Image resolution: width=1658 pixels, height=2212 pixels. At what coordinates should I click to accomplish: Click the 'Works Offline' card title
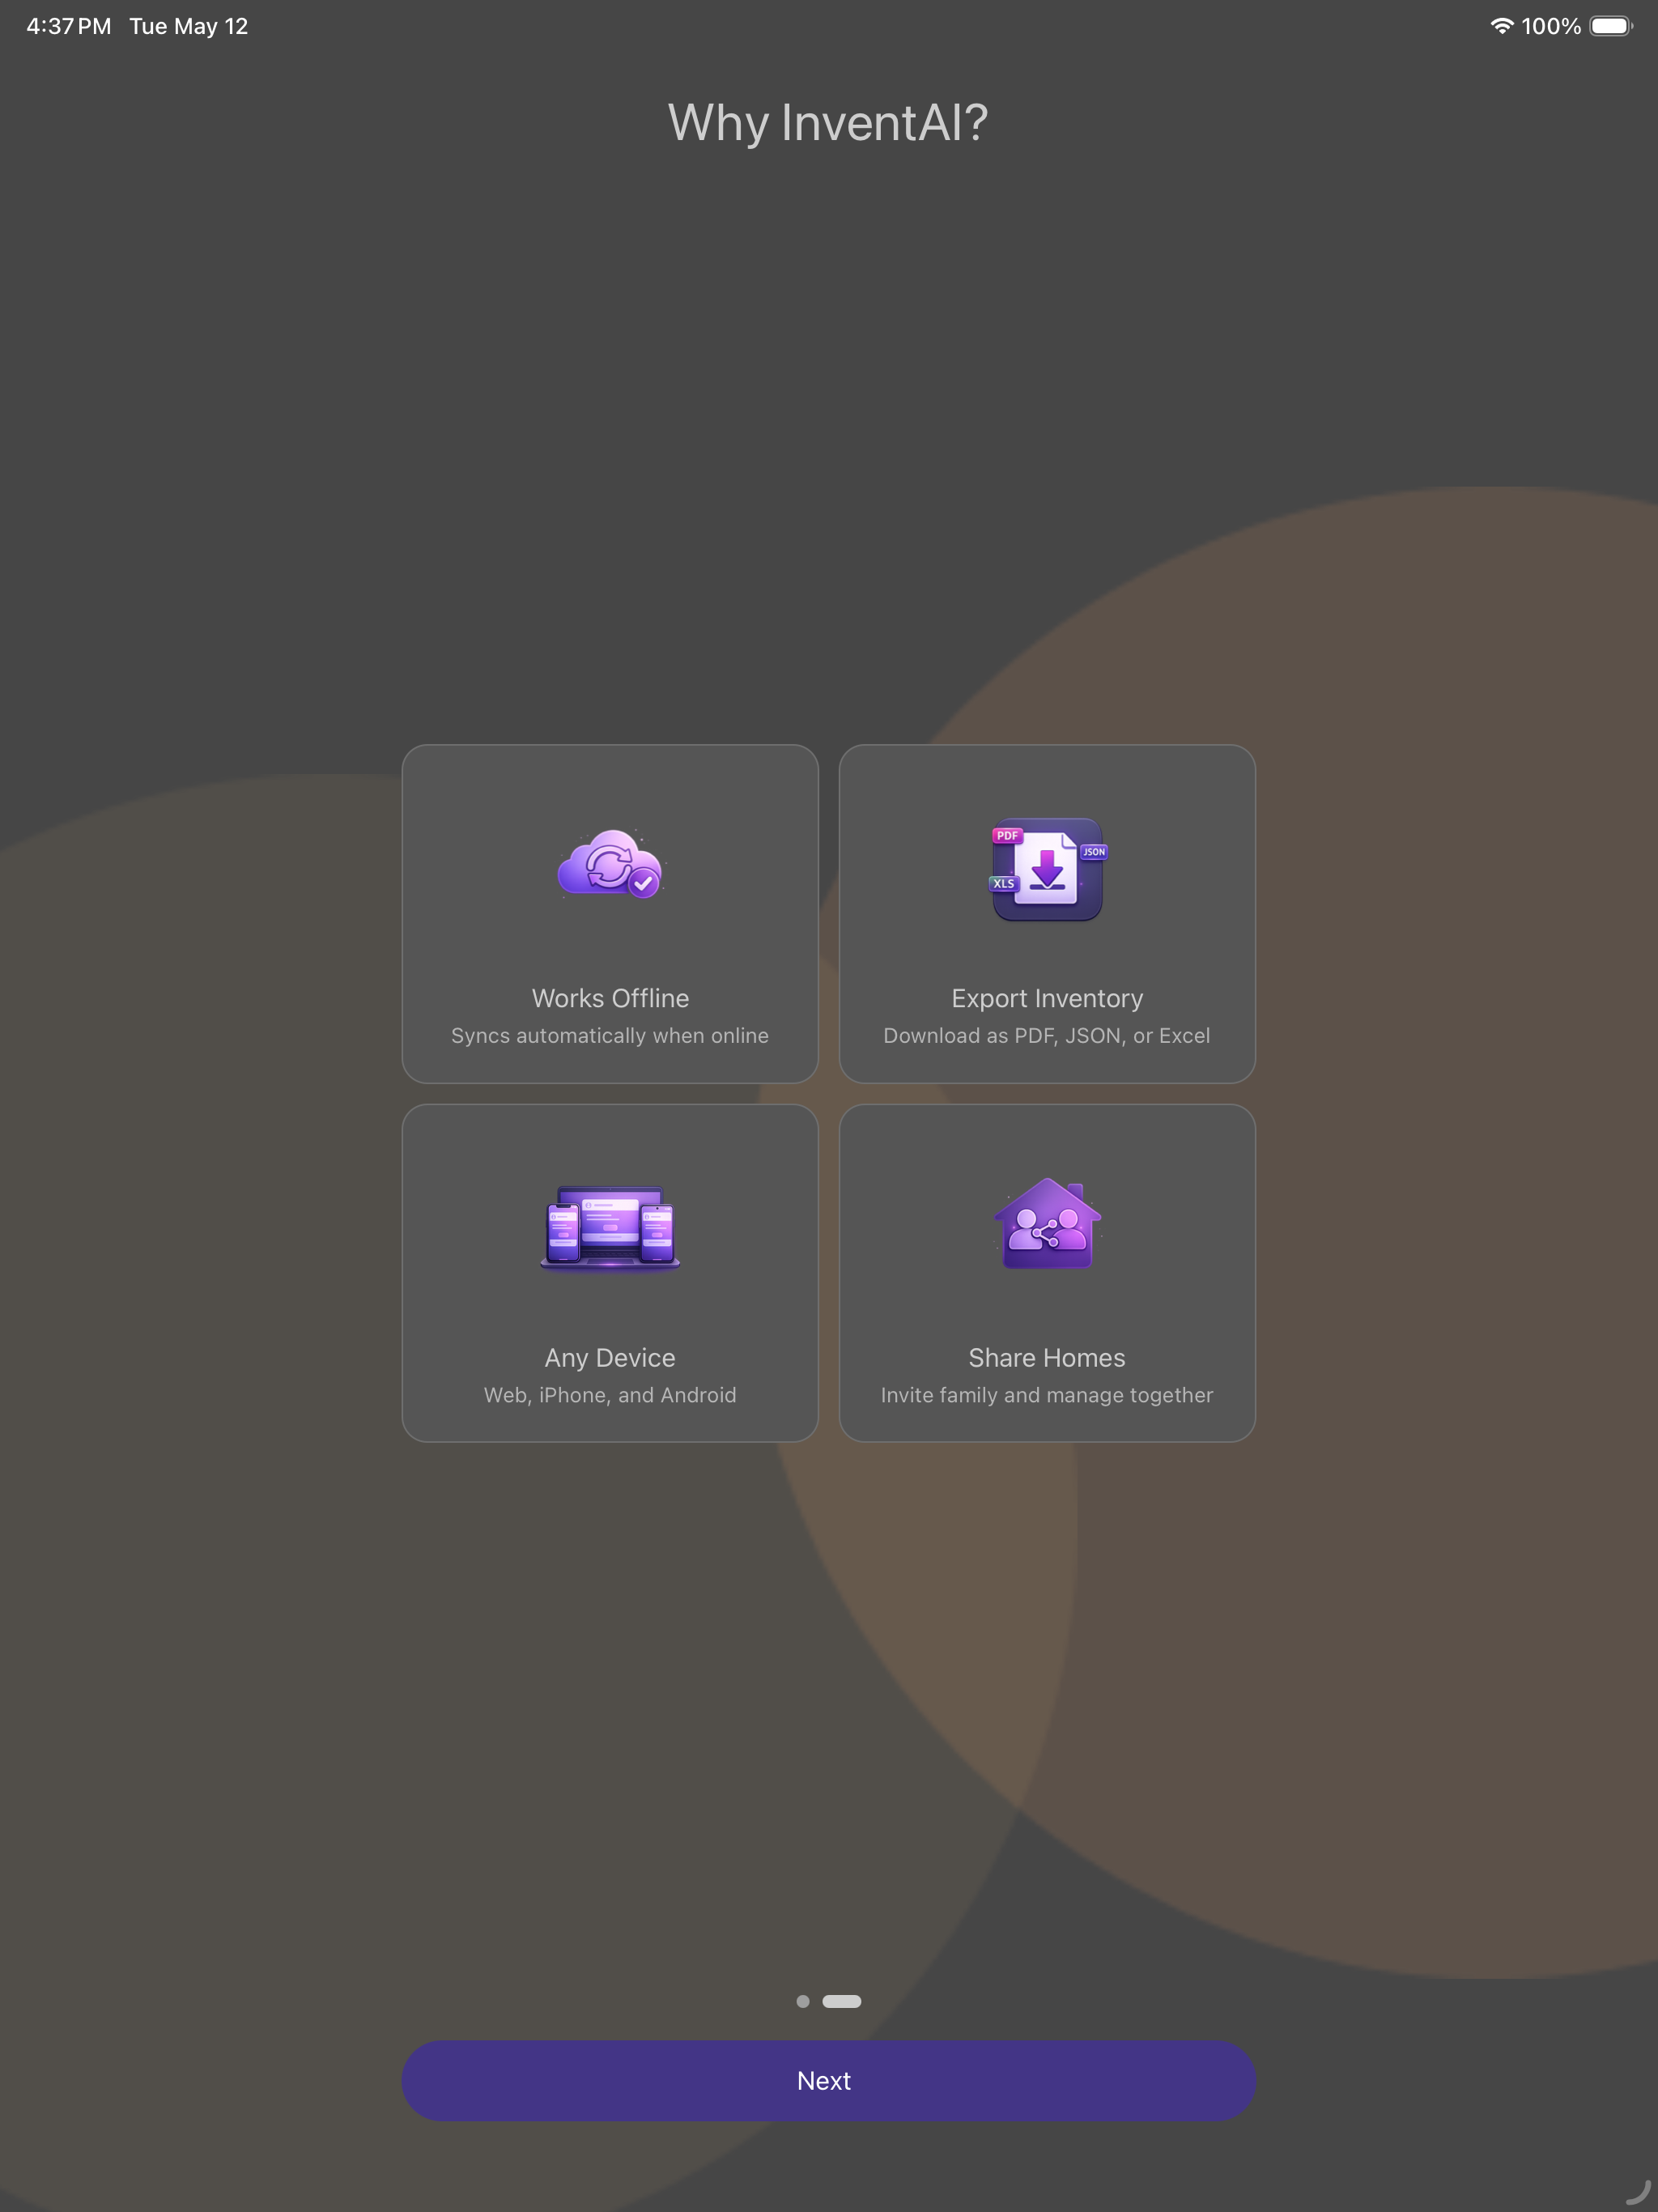(x=610, y=998)
